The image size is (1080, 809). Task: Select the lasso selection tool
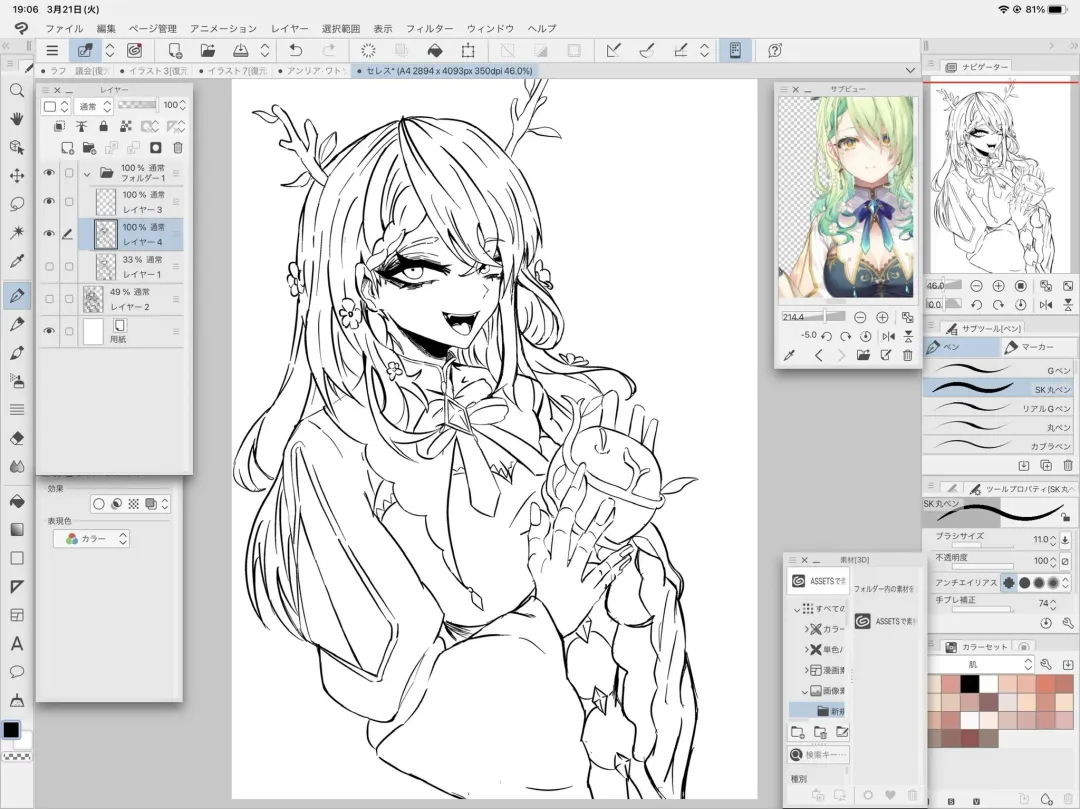pos(17,204)
